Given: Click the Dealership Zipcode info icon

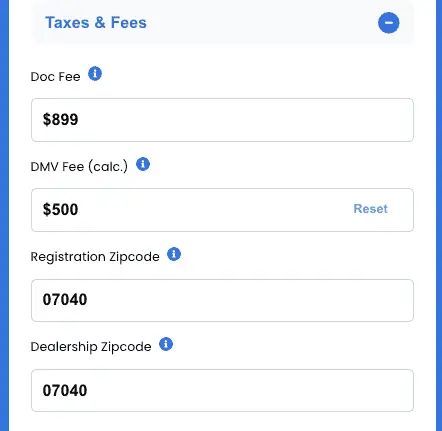Looking at the screenshot, I should point(166,344).
